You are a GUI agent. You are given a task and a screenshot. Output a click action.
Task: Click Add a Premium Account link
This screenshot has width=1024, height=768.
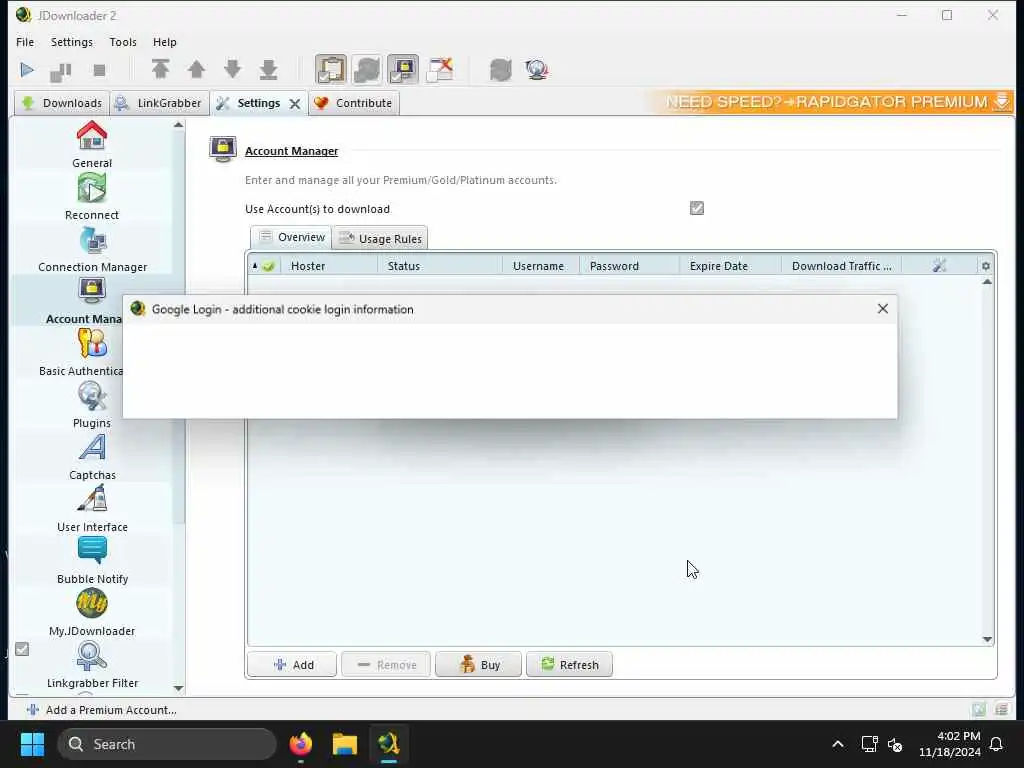coord(101,710)
